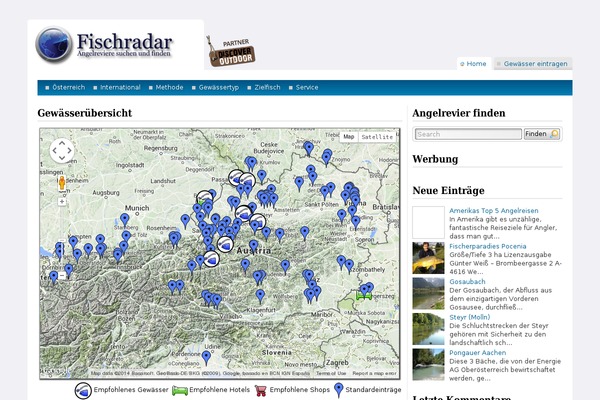The width and height of the screenshot is (600, 400).
Task: Click the Finden search button
Action: (541, 134)
